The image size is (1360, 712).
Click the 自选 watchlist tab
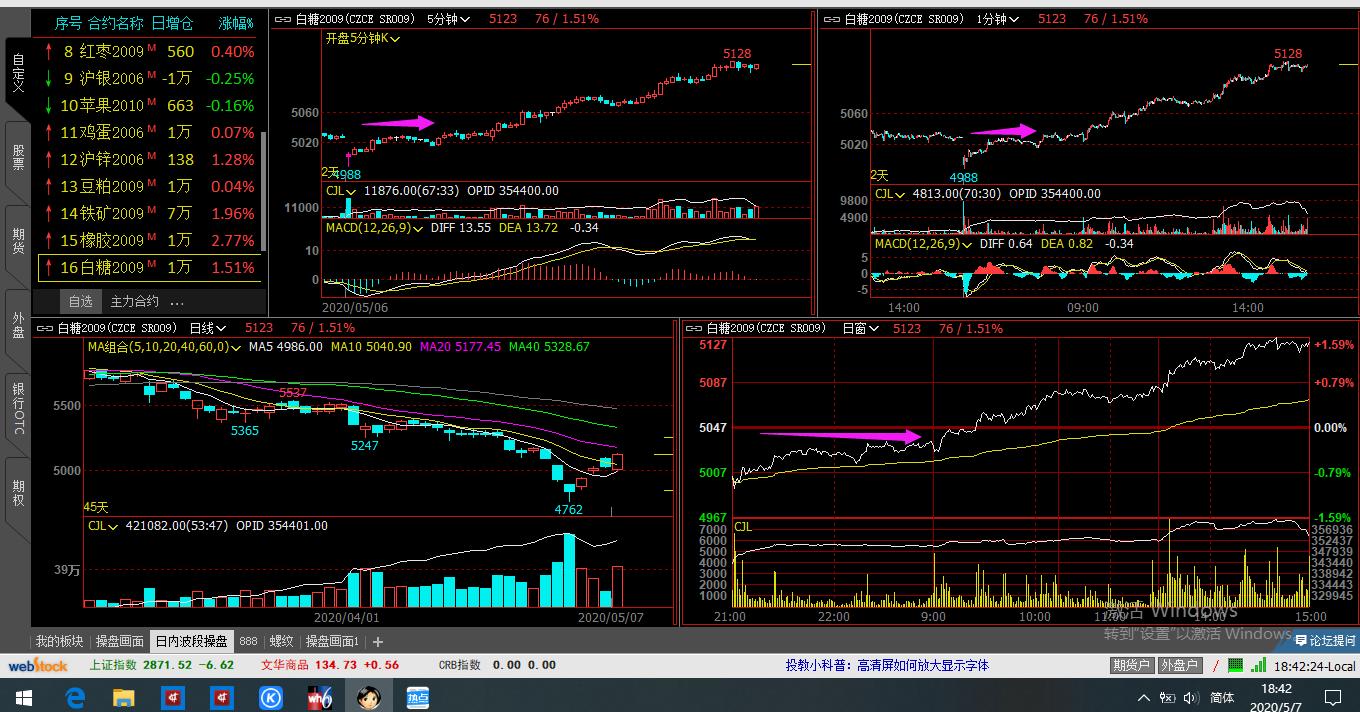80,301
